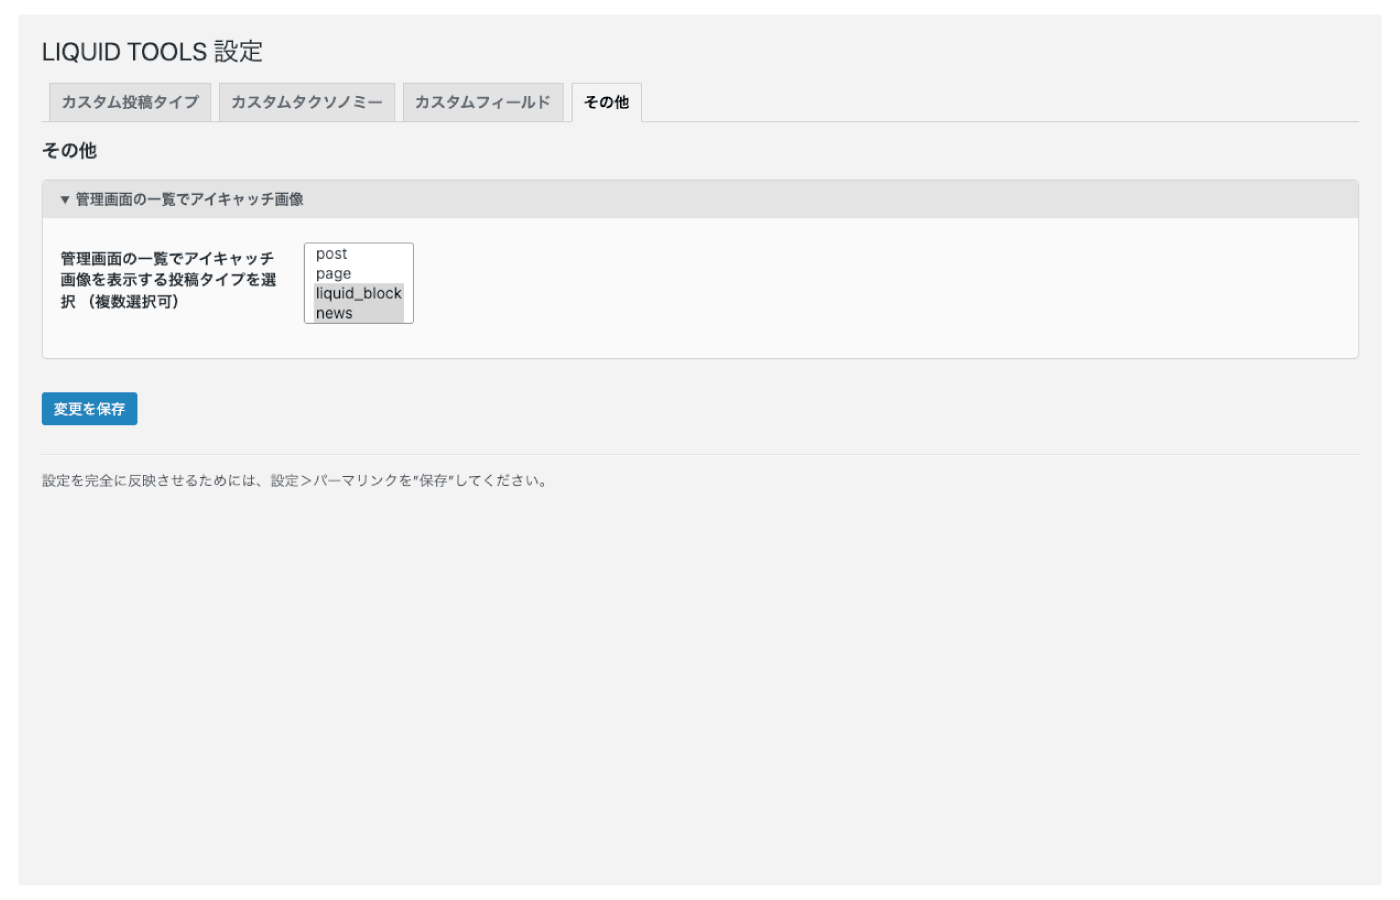Choose news in the post type list
Image resolution: width=1400 pixels, height=900 pixels.
359,313
